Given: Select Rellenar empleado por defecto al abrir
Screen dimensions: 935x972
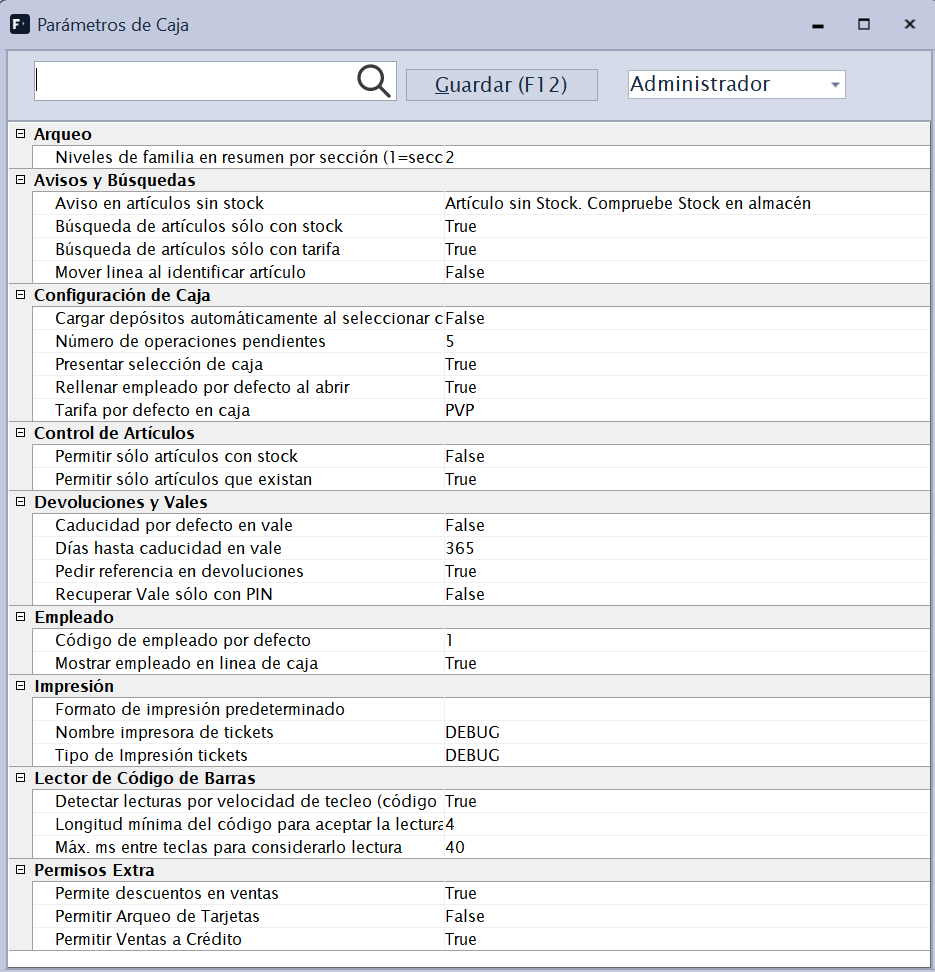Looking at the screenshot, I should (481, 387).
